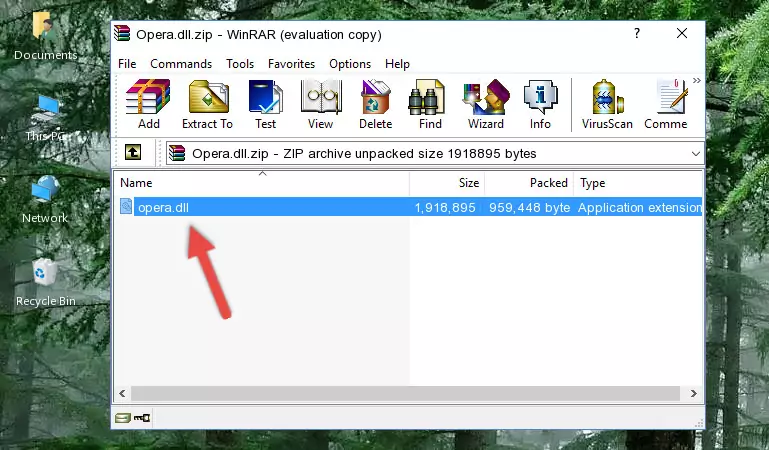Click the drive icon in status bar
This screenshot has height=450, width=769.
point(123,418)
